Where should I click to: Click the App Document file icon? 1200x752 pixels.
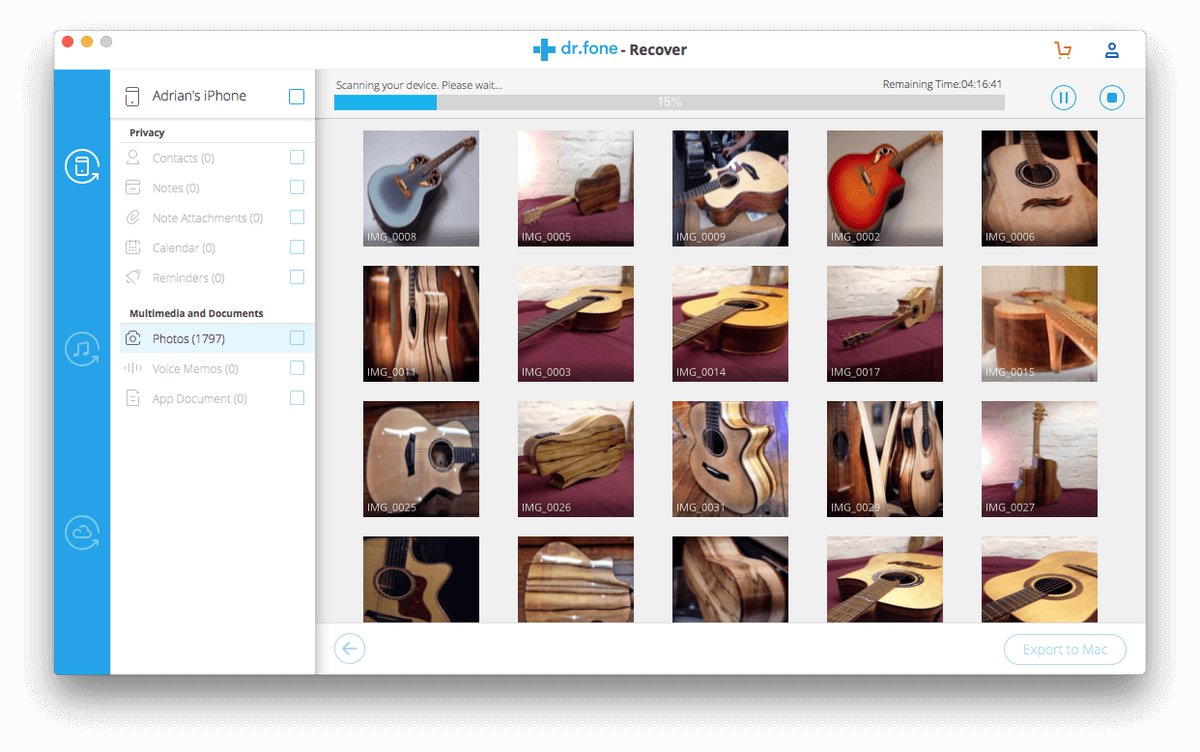click(x=132, y=399)
